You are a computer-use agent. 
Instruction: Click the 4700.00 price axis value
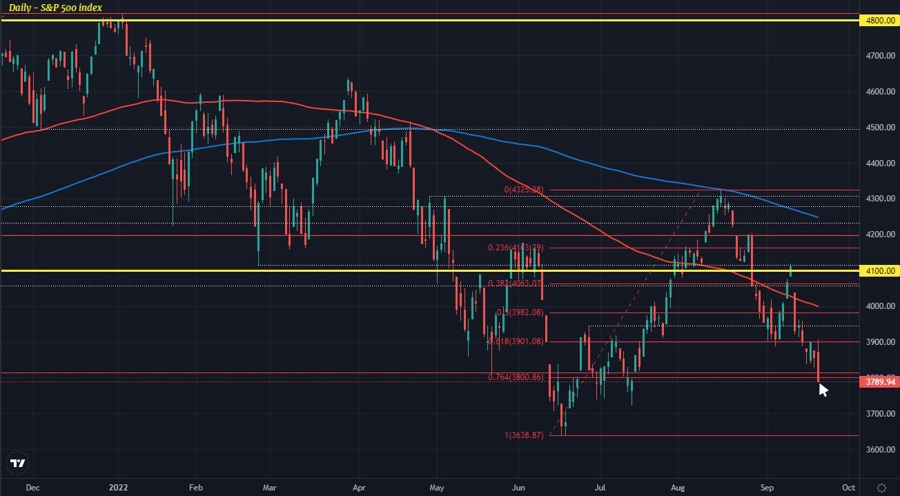[882, 56]
